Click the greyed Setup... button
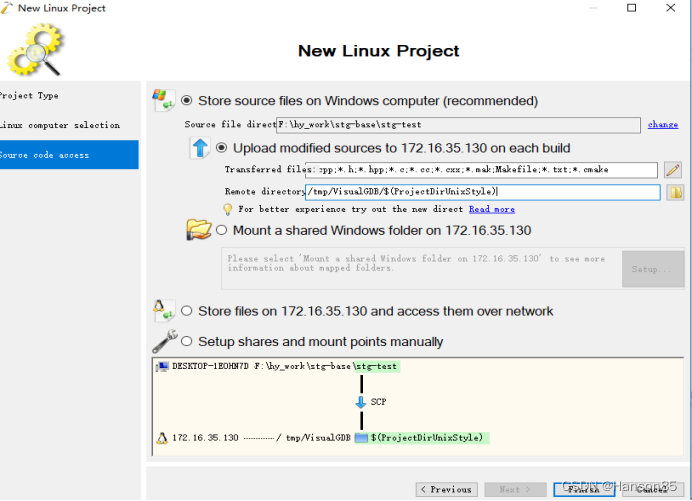 pos(653,269)
